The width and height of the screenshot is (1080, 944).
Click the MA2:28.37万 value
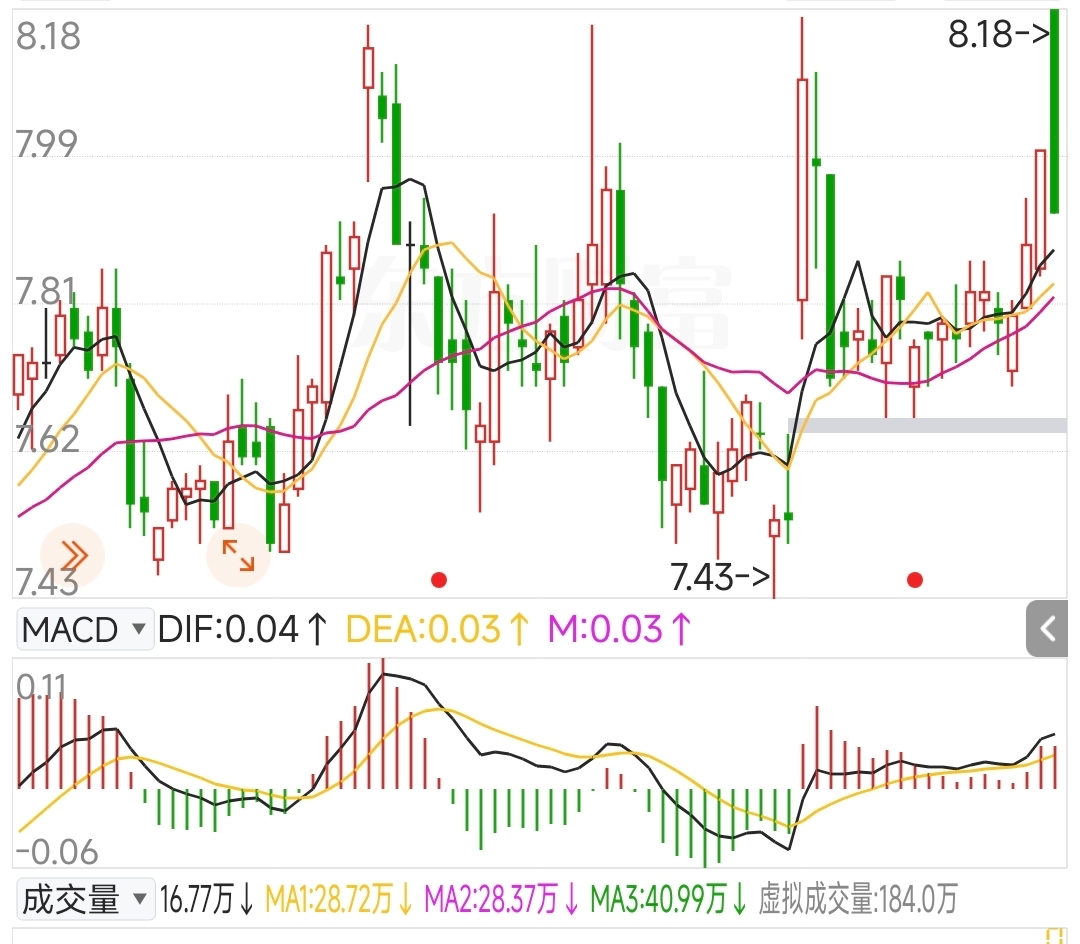[501, 899]
